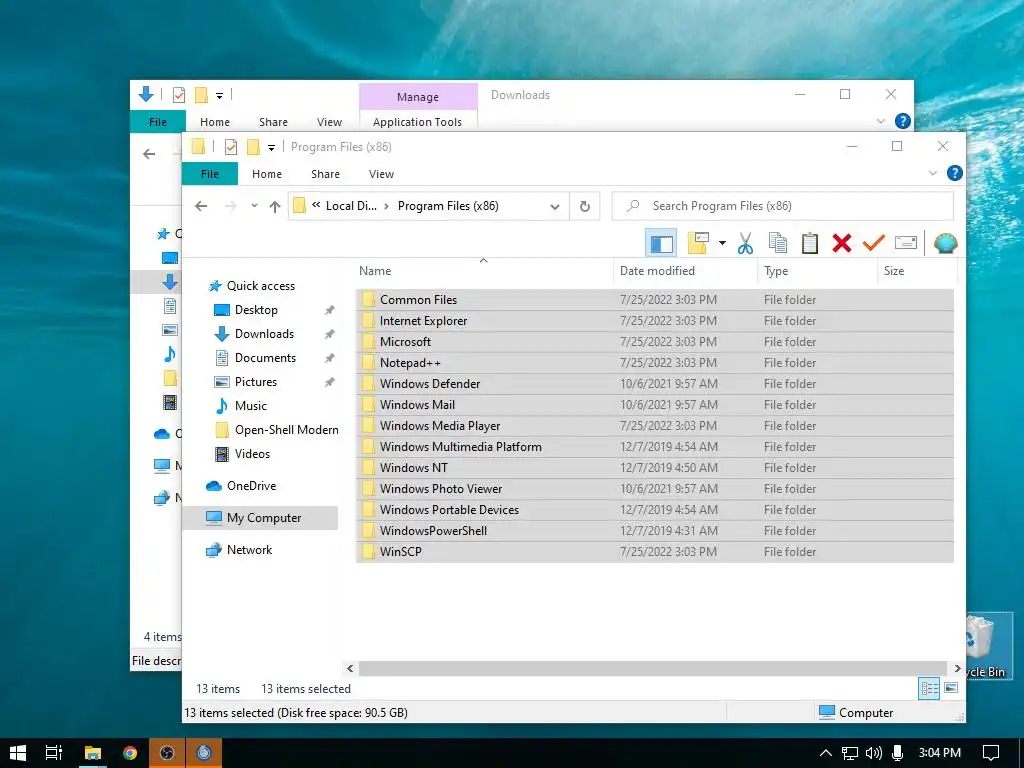Viewport: 1024px width, 768px height.
Task: Click the Email envelope toolbar icon
Action: [906, 244]
